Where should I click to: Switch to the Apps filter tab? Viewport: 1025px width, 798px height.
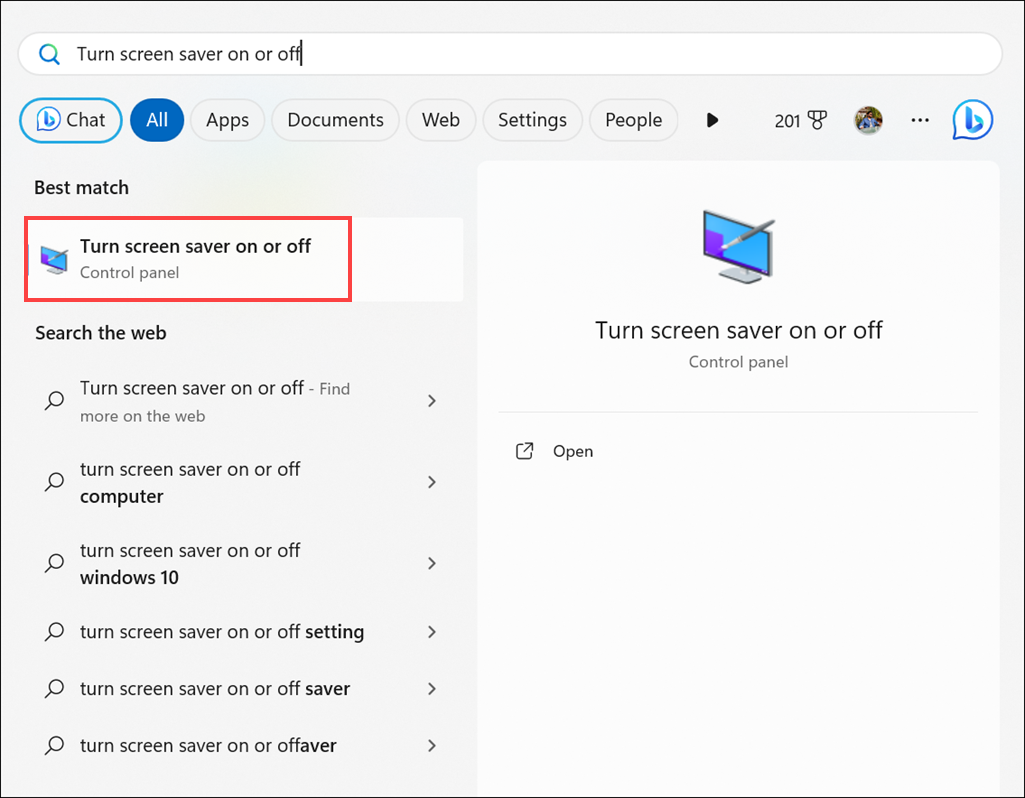pos(227,120)
